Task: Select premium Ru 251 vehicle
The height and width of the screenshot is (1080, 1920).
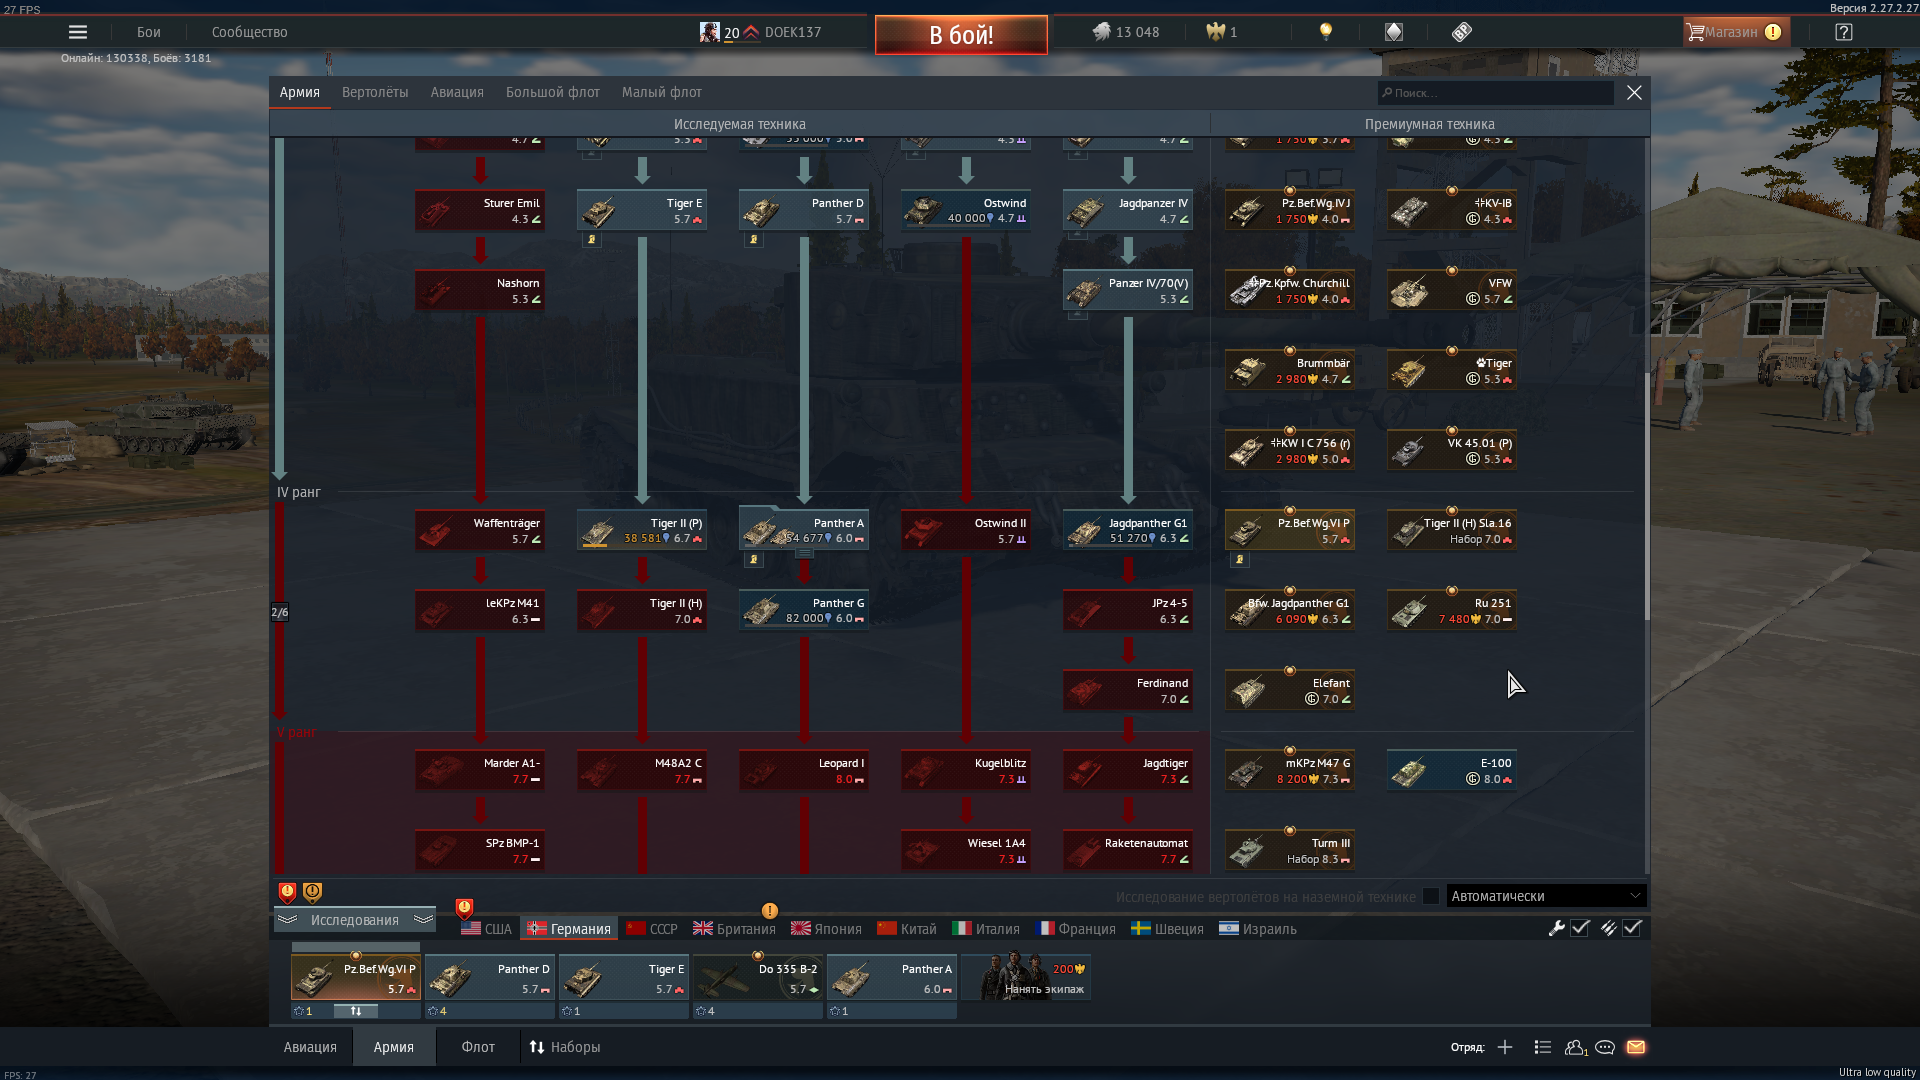Action: click(1452, 610)
